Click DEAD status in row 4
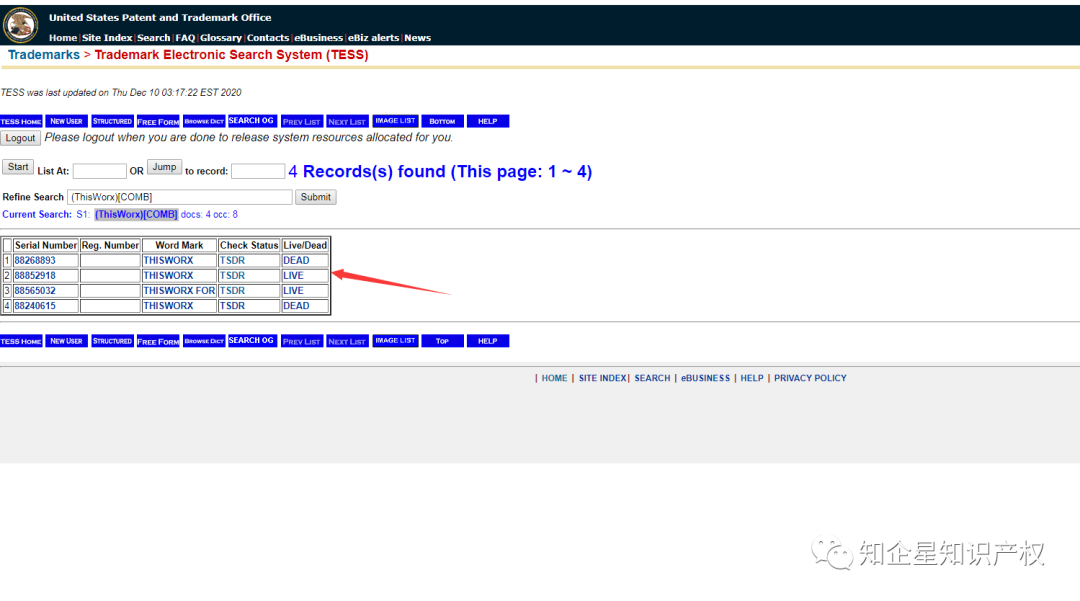The height and width of the screenshot is (601, 1080). point(296,306)
